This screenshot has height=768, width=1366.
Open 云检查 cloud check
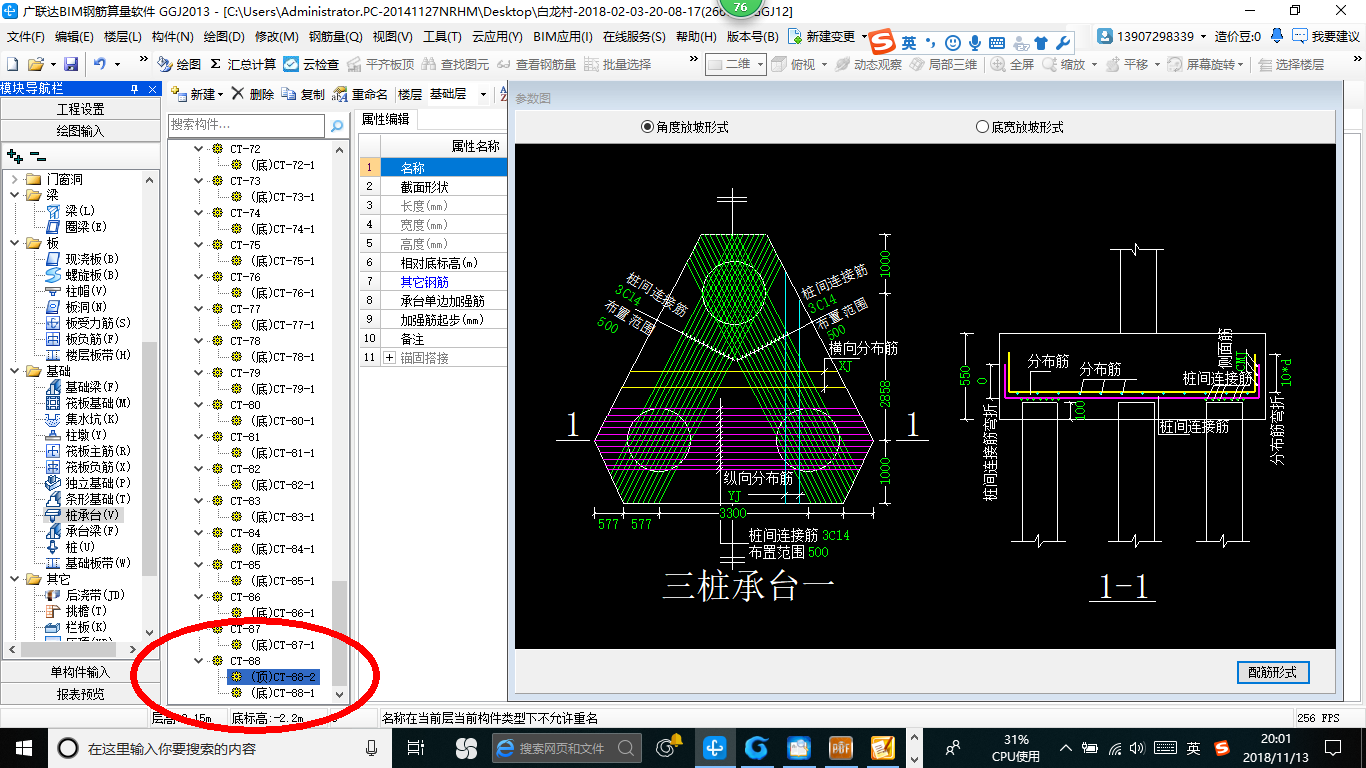(311, 64)
